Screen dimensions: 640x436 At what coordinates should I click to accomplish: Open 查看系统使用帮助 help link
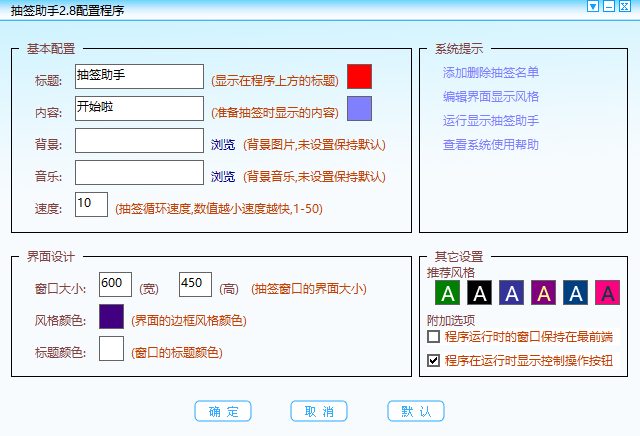click(x=491, y=145)
